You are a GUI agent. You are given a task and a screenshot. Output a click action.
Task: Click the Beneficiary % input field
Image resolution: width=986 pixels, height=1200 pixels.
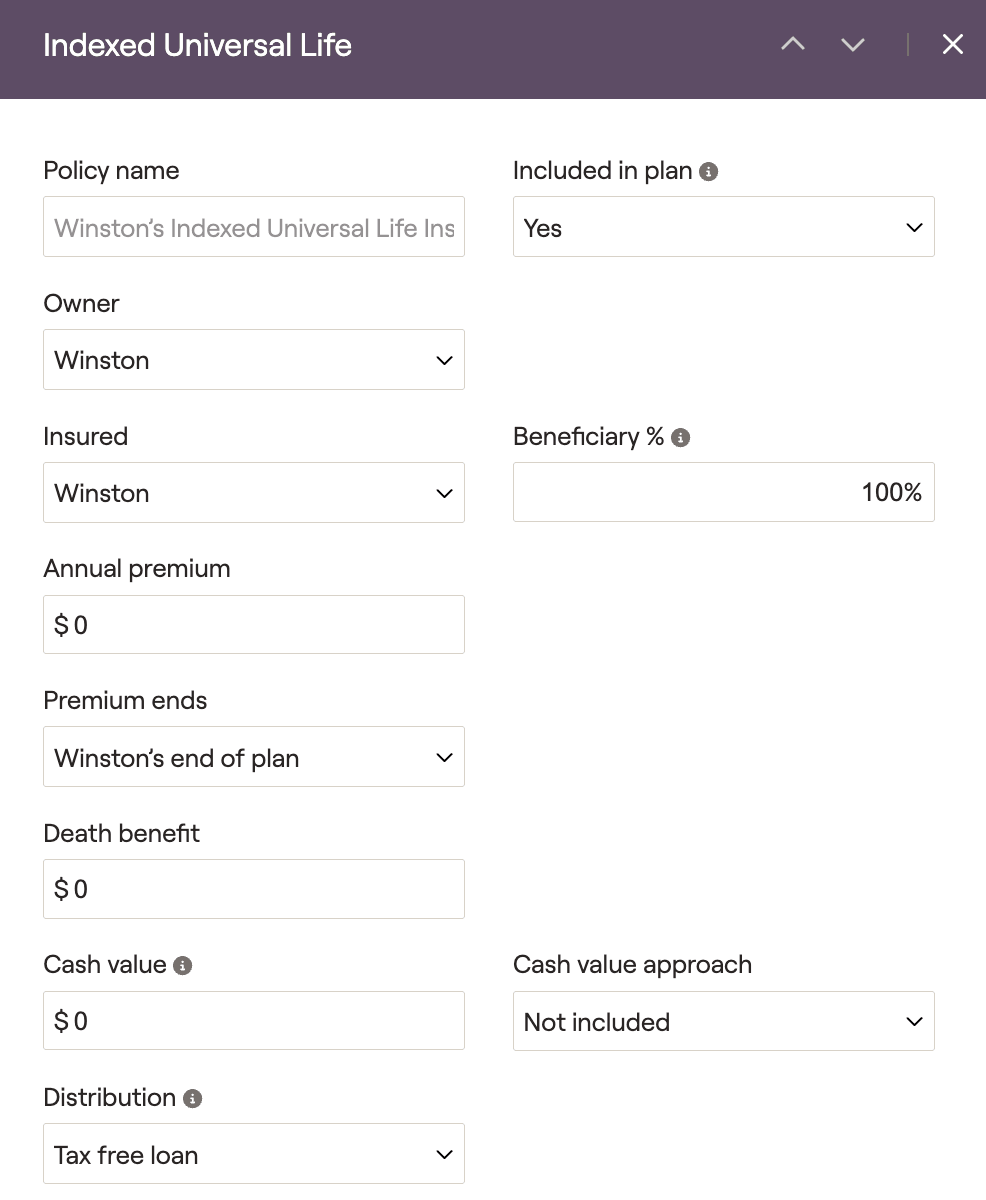723,492
